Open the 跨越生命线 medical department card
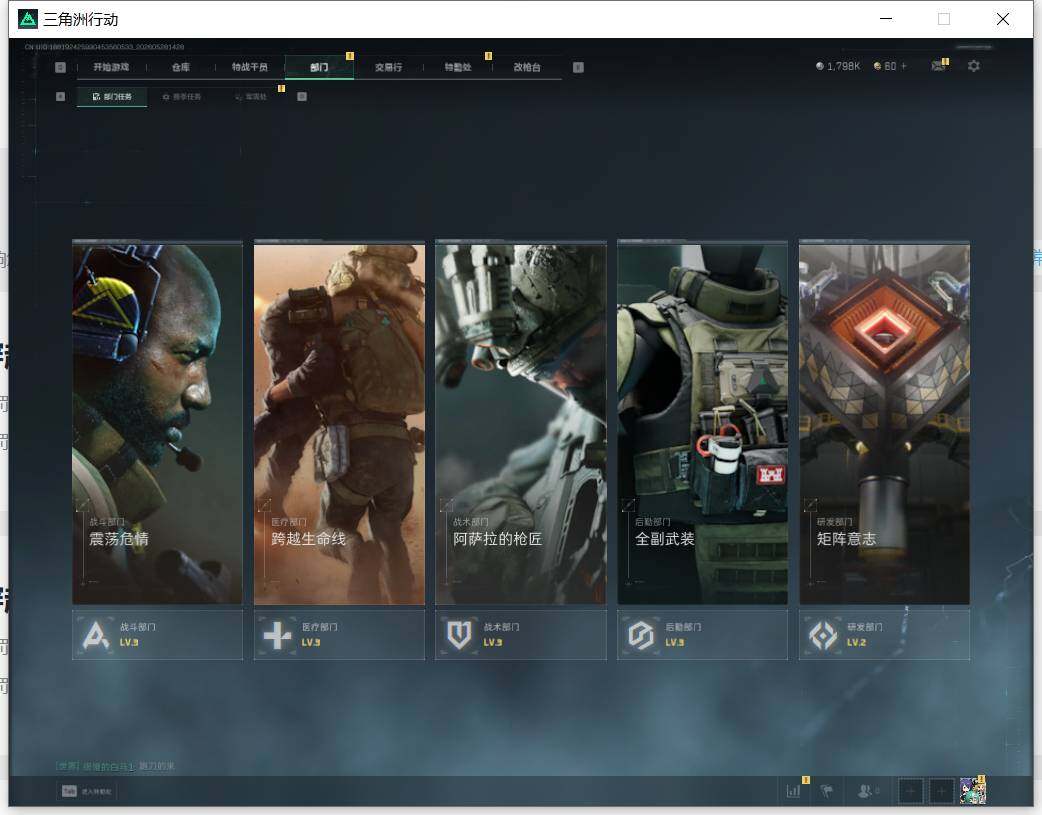This screenshot has height=815, width=1042. click(339, 423)
